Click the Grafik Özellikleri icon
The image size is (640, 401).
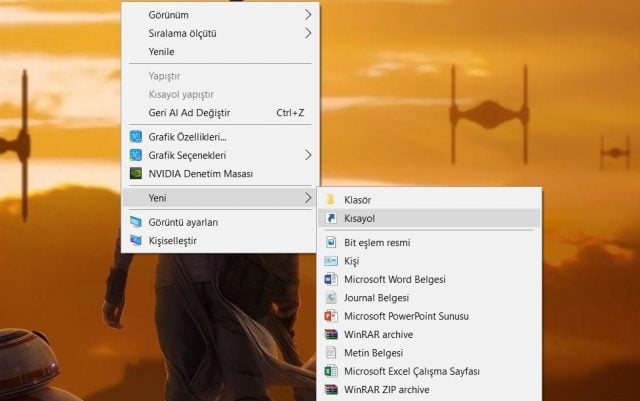(x=136, y=137)
